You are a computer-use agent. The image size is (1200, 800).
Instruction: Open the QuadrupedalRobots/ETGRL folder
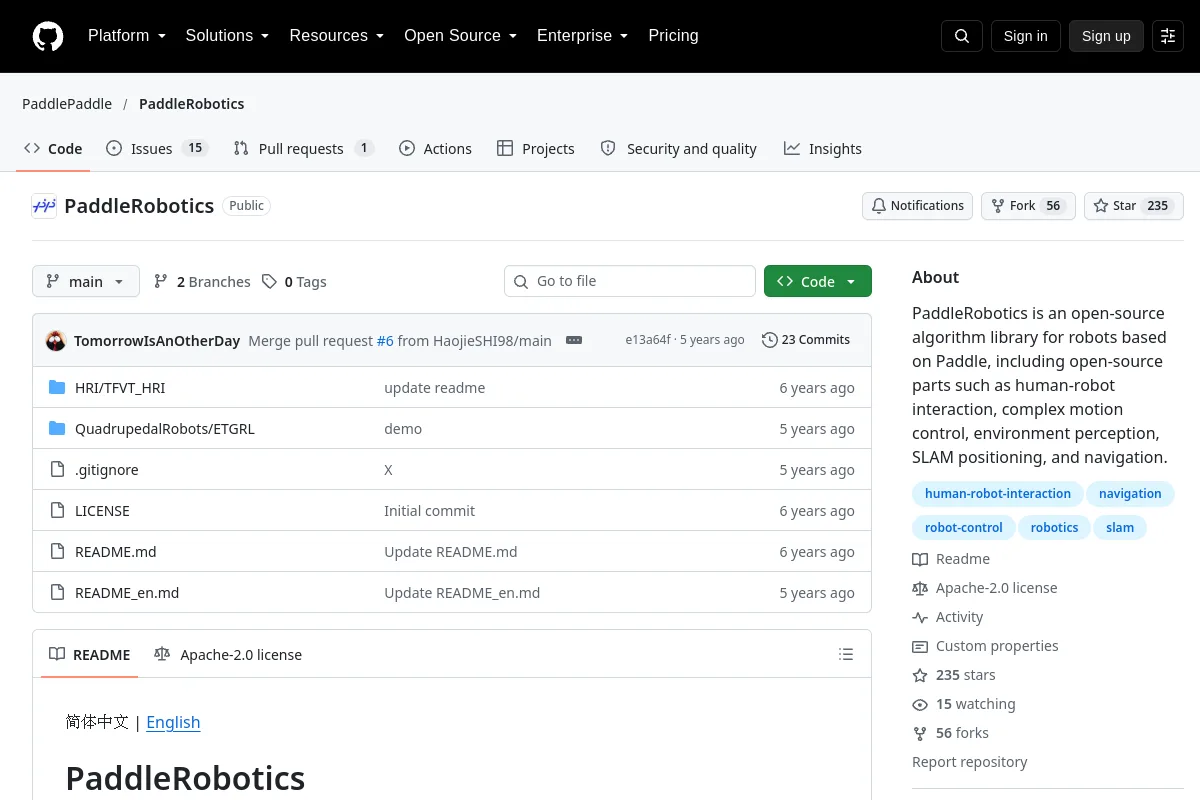tap(165, 429)
